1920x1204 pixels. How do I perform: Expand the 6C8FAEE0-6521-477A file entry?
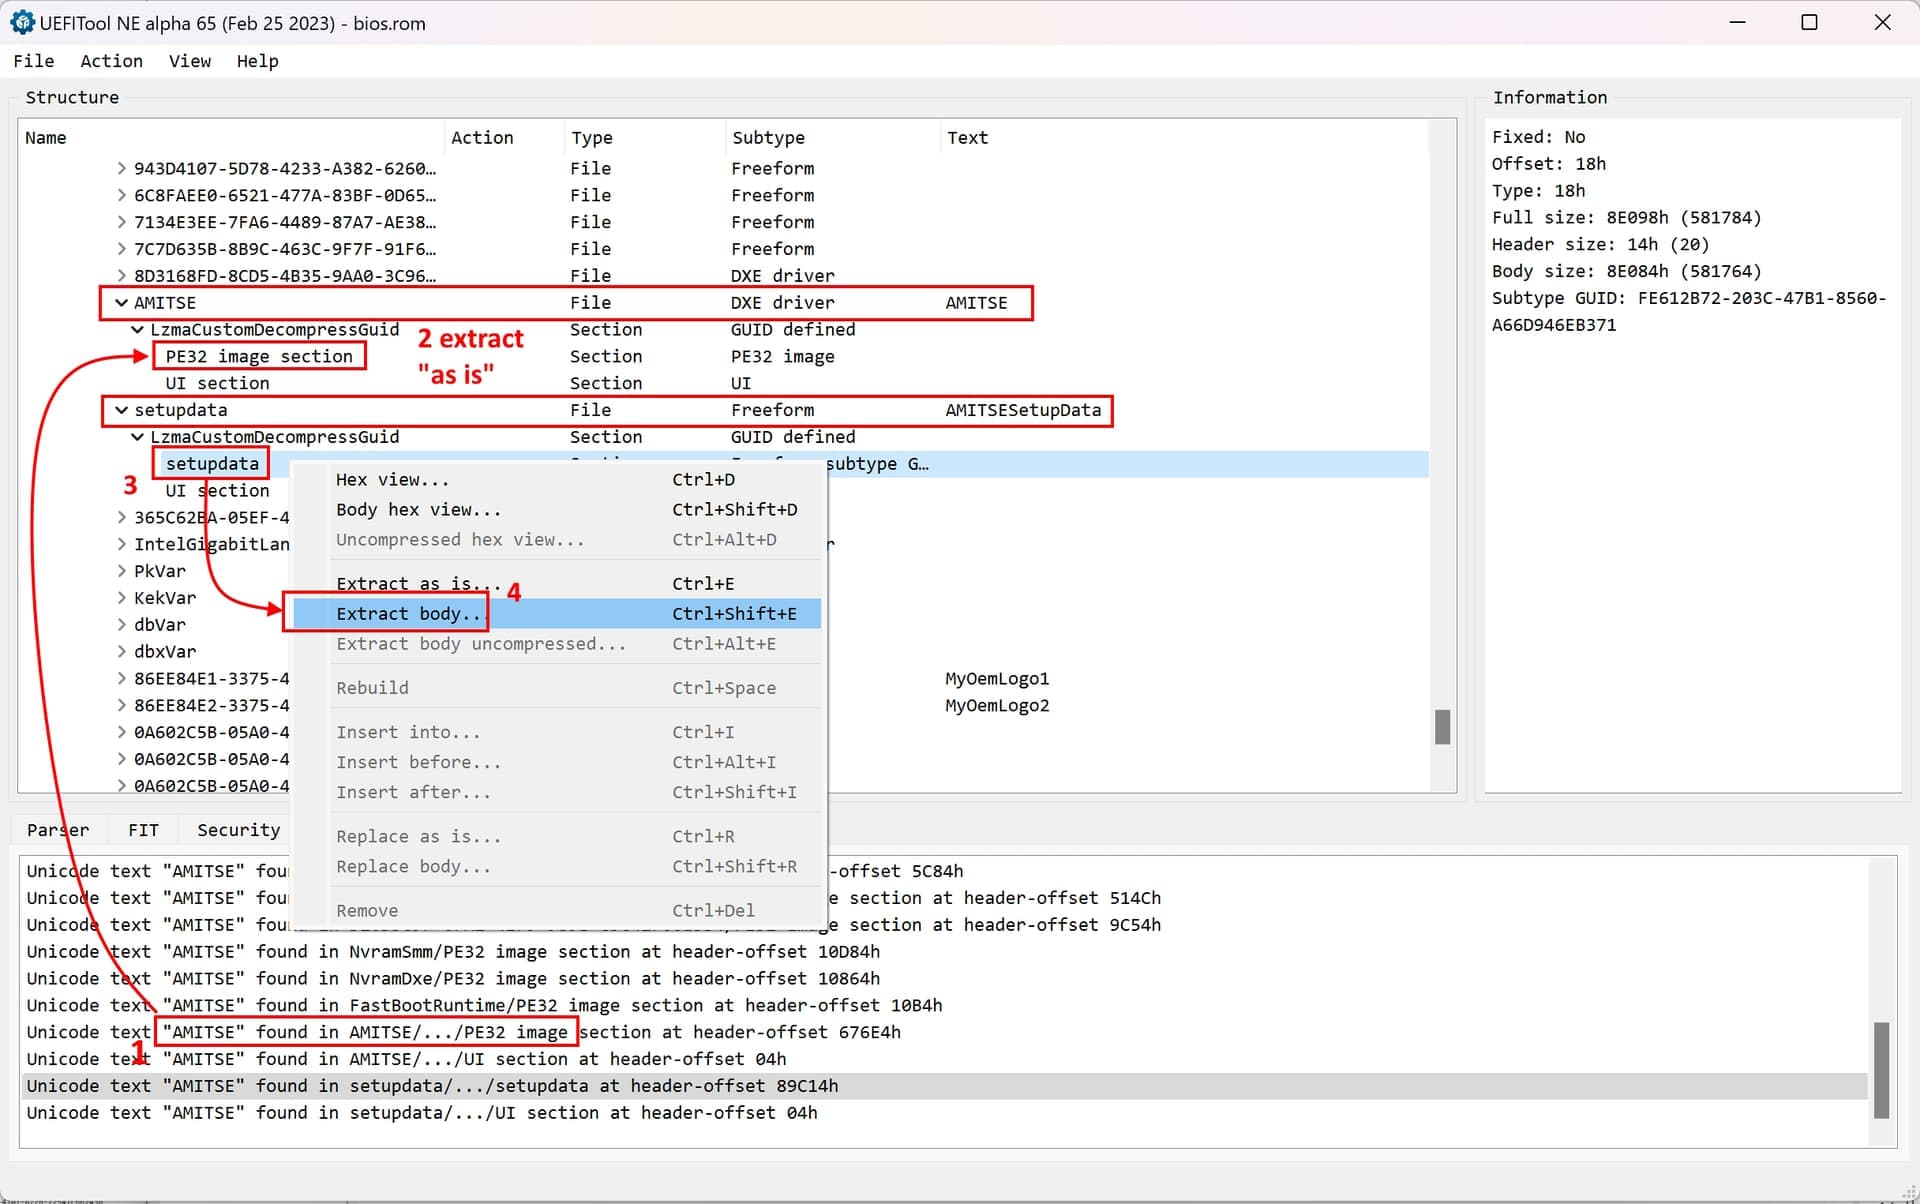121,195
